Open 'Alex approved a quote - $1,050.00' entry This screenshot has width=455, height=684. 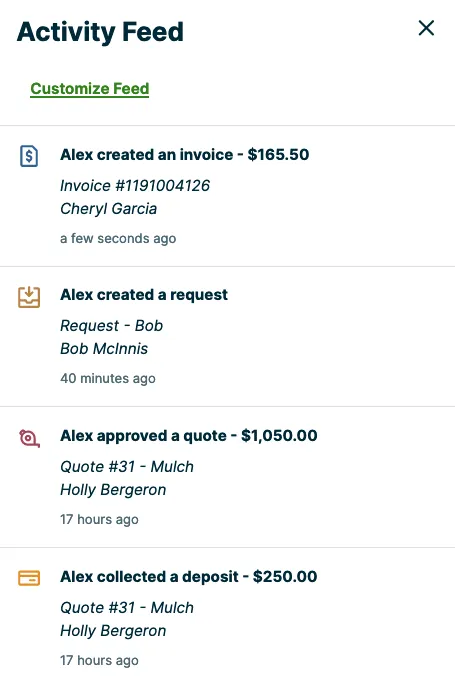(x=188, y=436)
